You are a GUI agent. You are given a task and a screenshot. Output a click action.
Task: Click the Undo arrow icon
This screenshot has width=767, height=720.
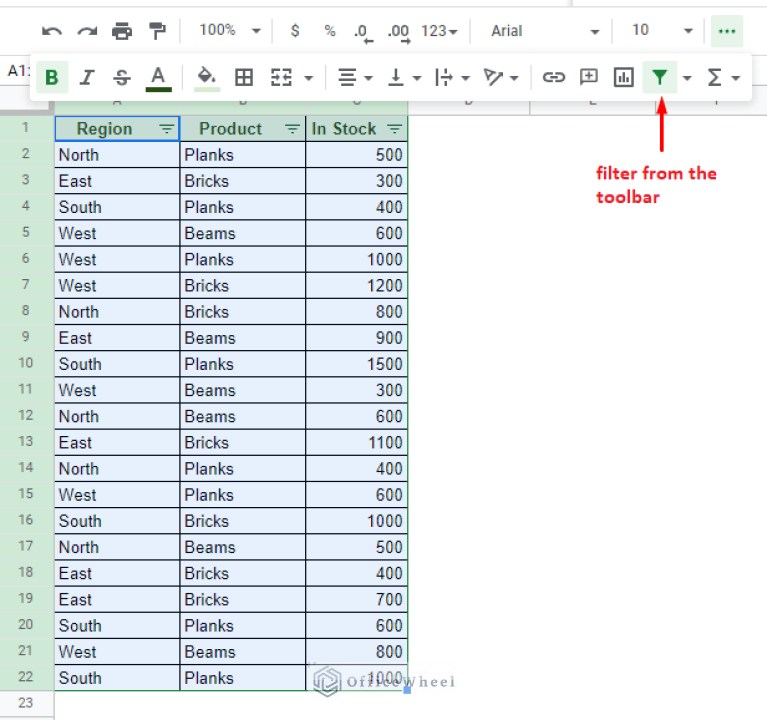pyautogui.click(x=52, y=31)
